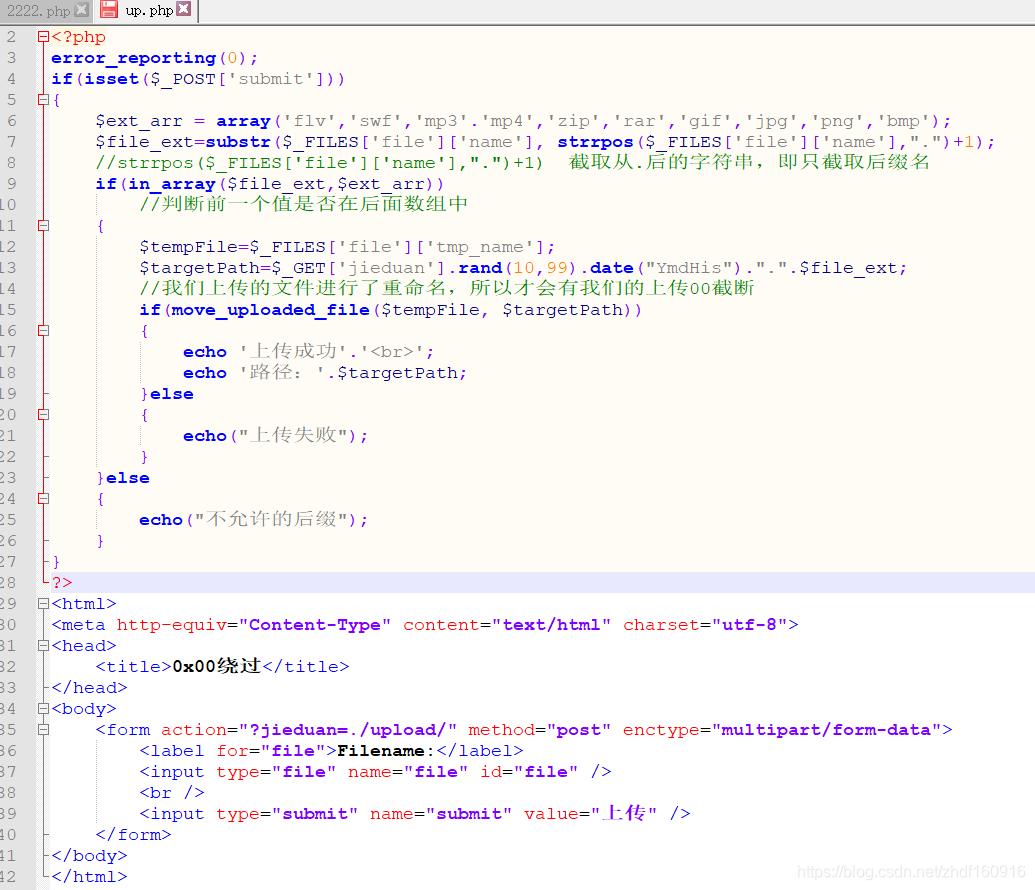The image size is (1035, 890).
Task: Click line number 28 in the margin
Action: tap(10, 582)
